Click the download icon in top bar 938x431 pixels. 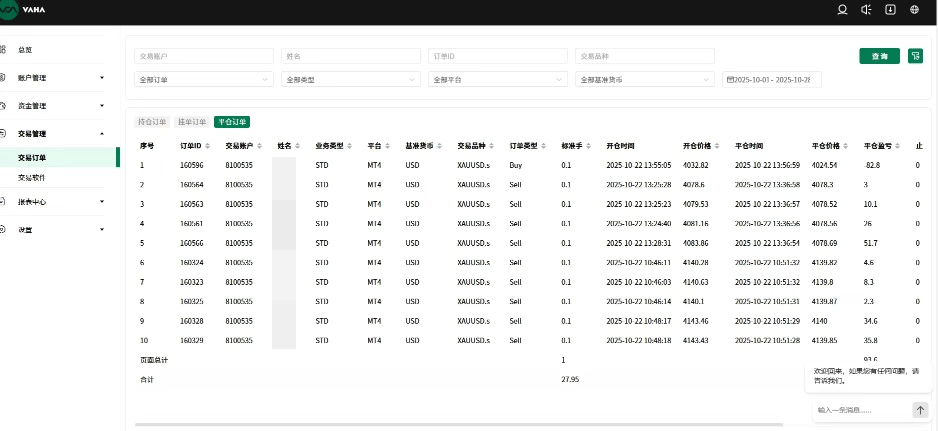[x=891, y=10]
